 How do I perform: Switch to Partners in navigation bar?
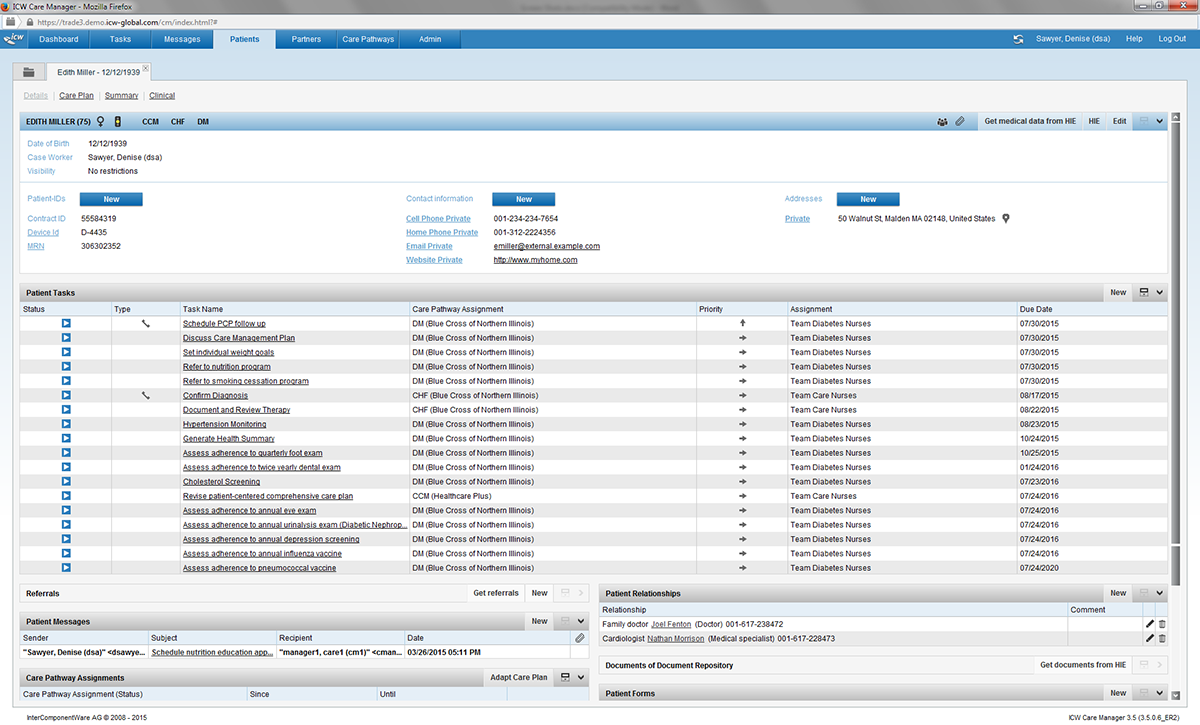(306, 39)
